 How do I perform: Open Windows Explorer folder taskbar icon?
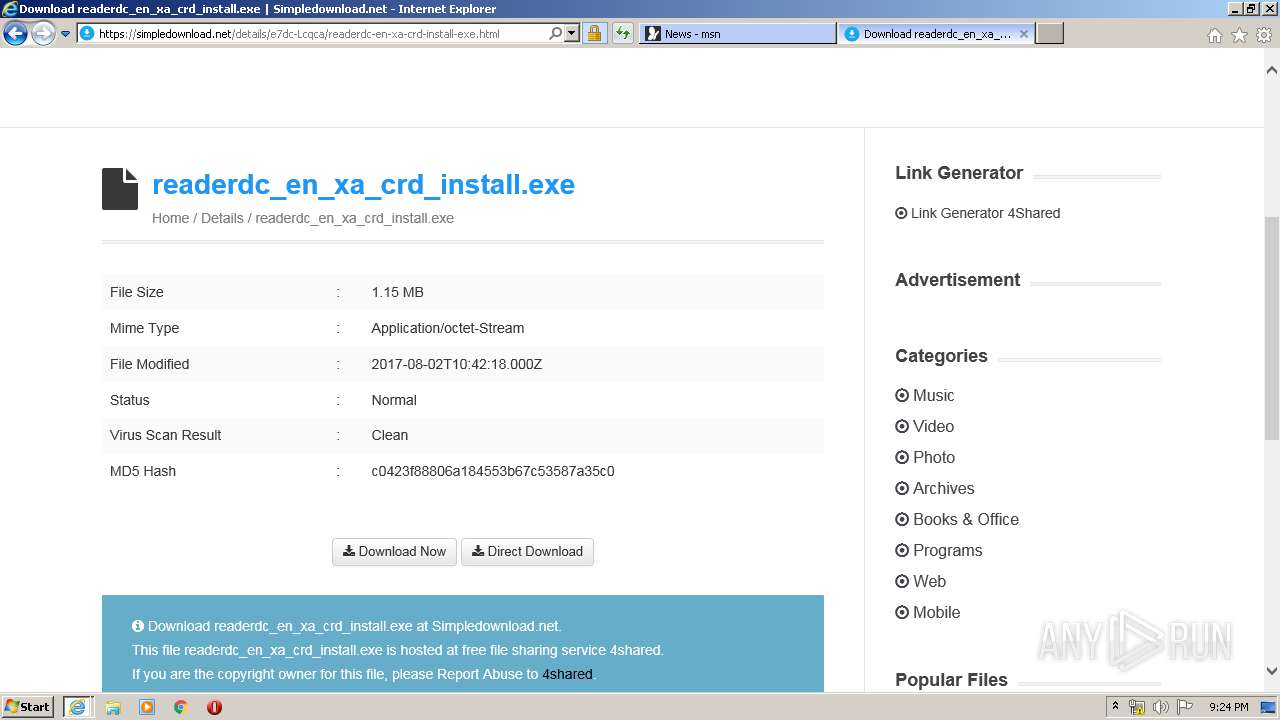pyautogui.click(x=113, y=707)
